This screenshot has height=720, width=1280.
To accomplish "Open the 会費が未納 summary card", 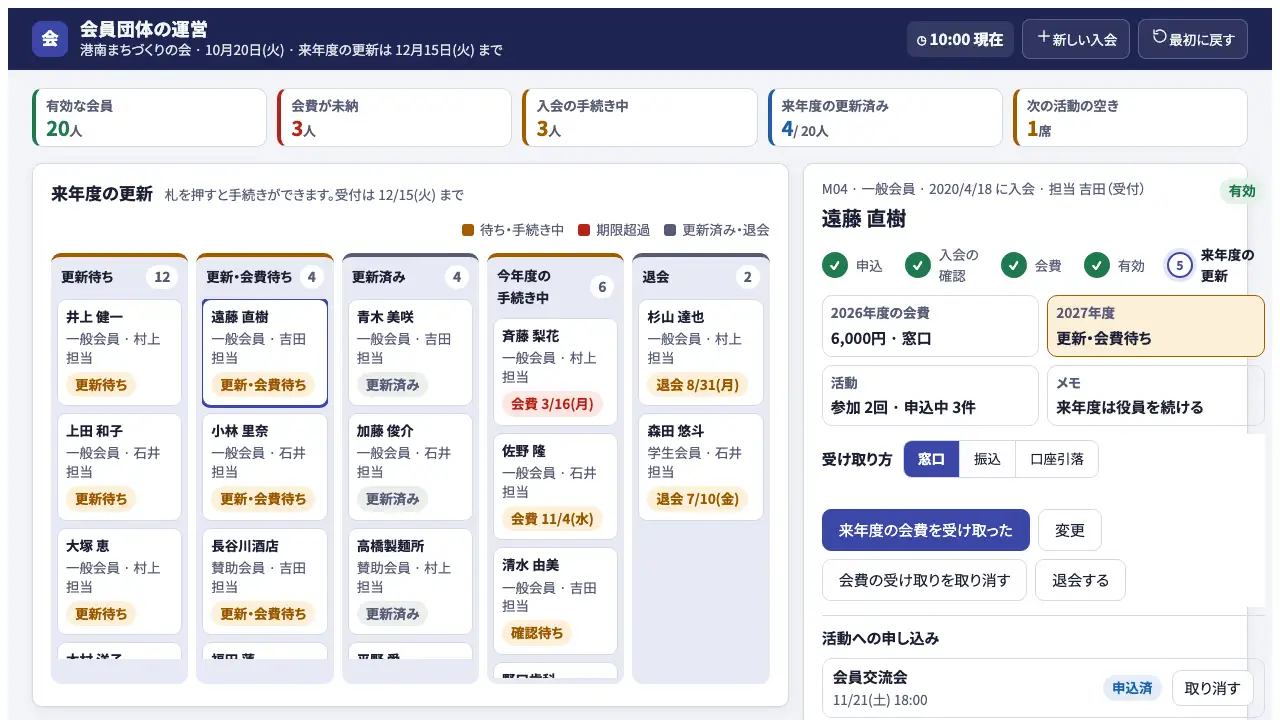I will (395, 118).
